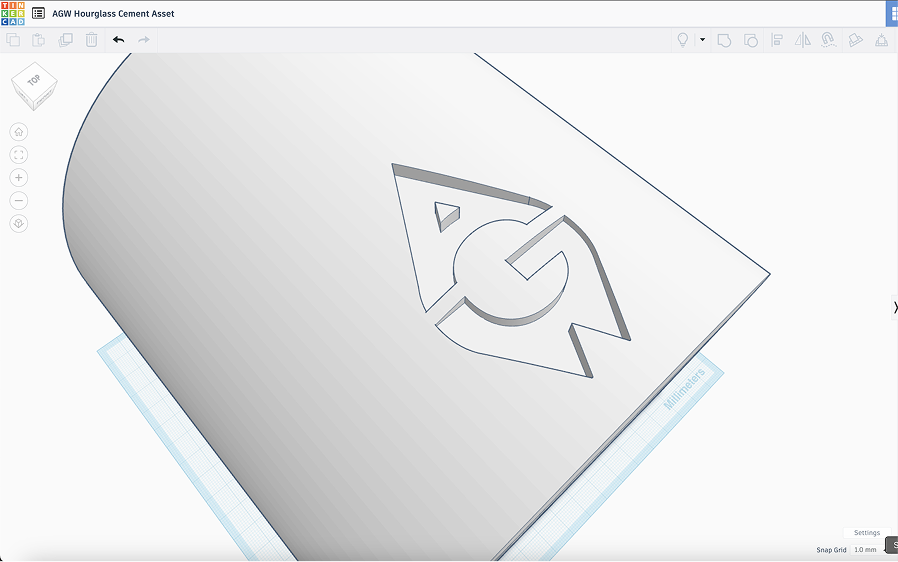The image size is (898, 562).
Task: Click the TOP face of view cube
Action: pyautogui.click(x=34, y=80)
